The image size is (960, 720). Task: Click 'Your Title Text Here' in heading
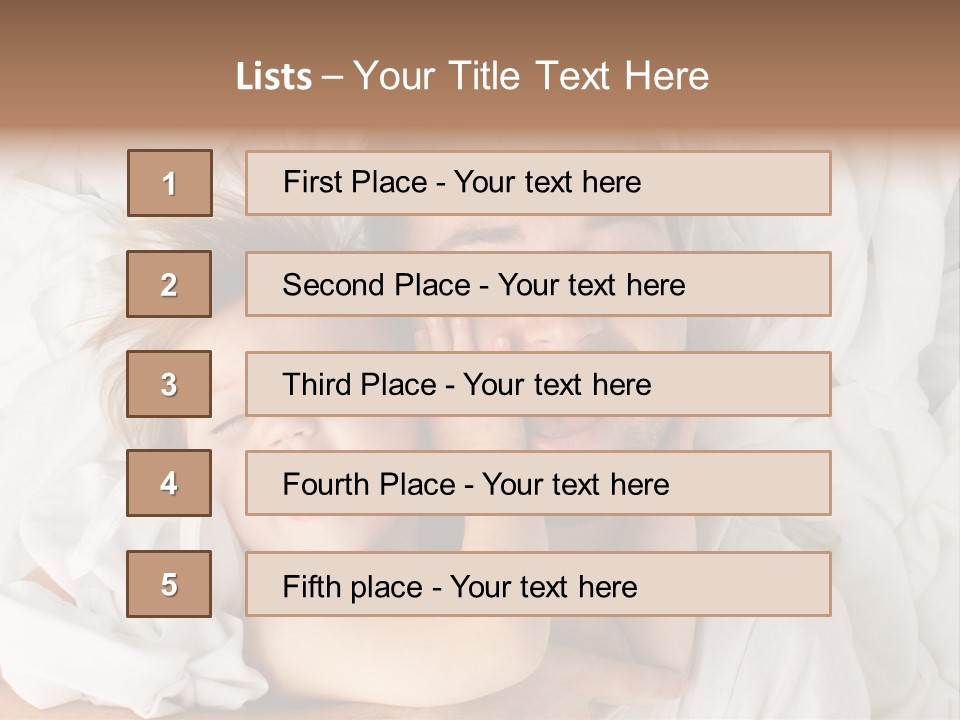click(531, 76)
